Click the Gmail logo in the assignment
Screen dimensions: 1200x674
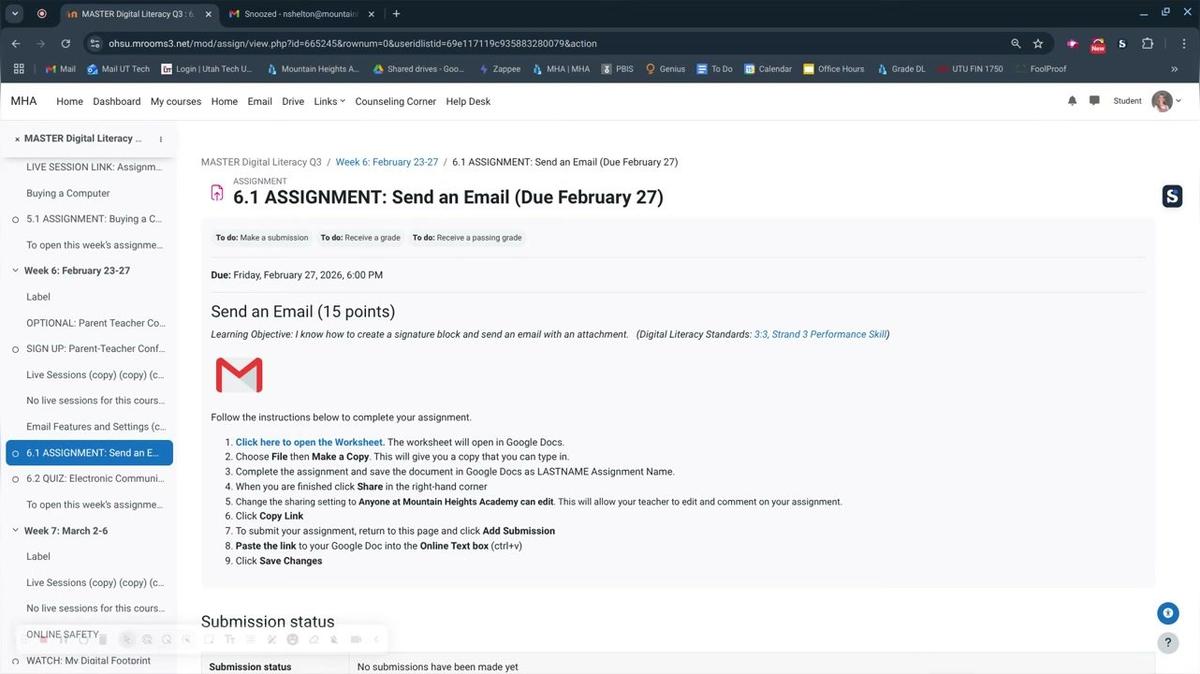tap(239, 374)
